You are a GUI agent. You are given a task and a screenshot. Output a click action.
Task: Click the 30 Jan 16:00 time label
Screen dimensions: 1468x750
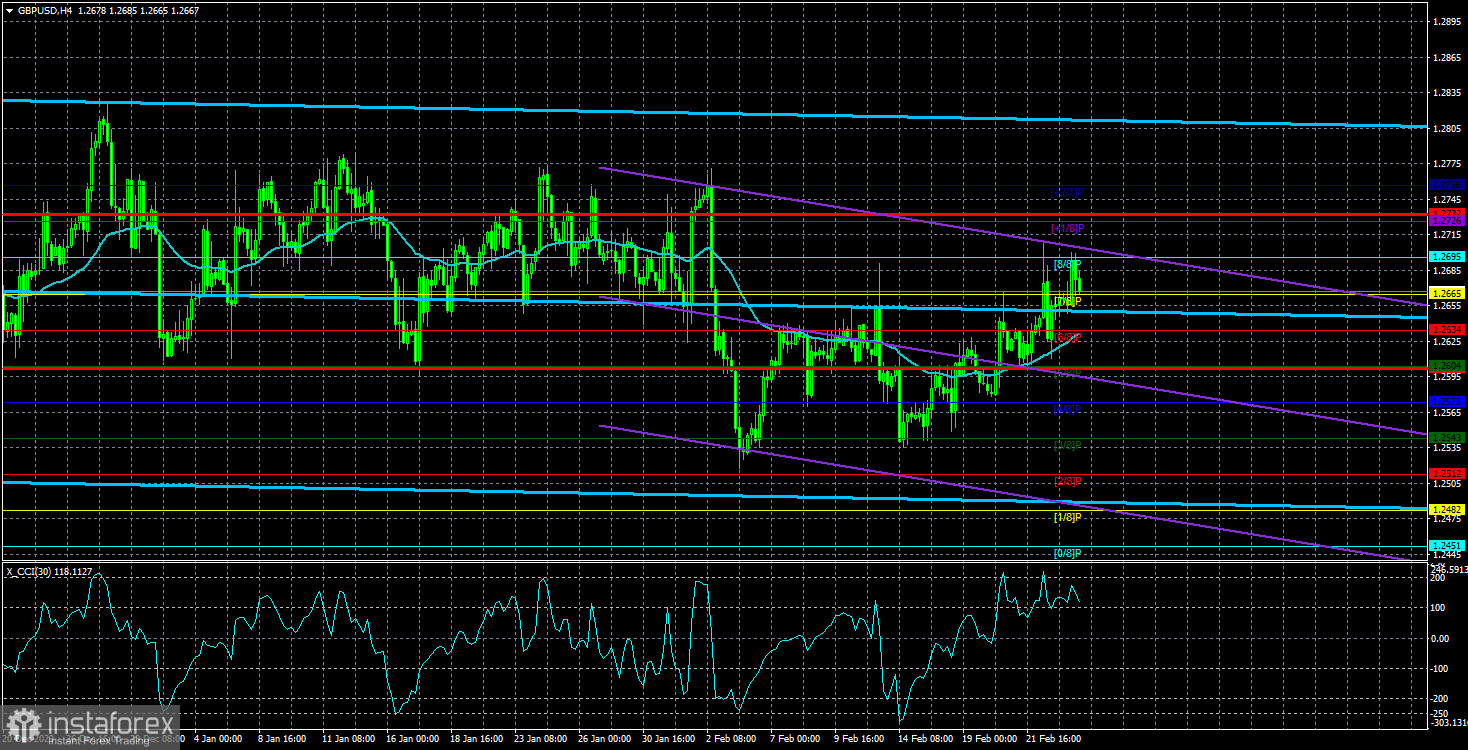pyautogui.click(x=667, y=738)
